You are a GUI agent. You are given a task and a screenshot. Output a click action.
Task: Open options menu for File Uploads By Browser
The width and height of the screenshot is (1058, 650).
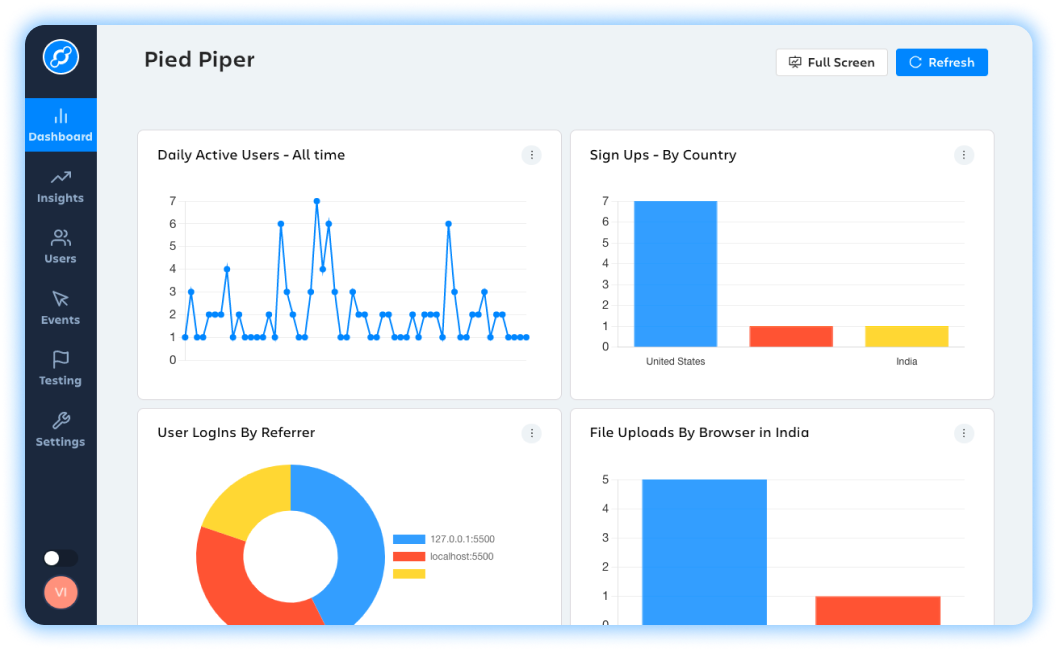coord(964,433)
